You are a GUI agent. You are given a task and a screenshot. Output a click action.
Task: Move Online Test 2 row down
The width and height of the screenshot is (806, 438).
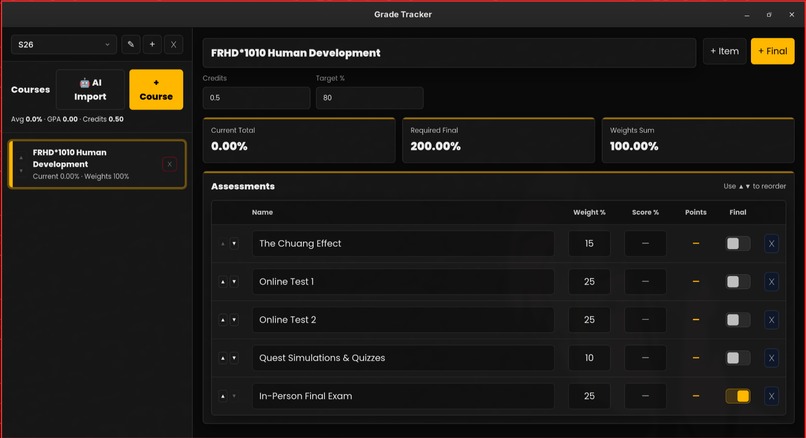click(234, 320)
